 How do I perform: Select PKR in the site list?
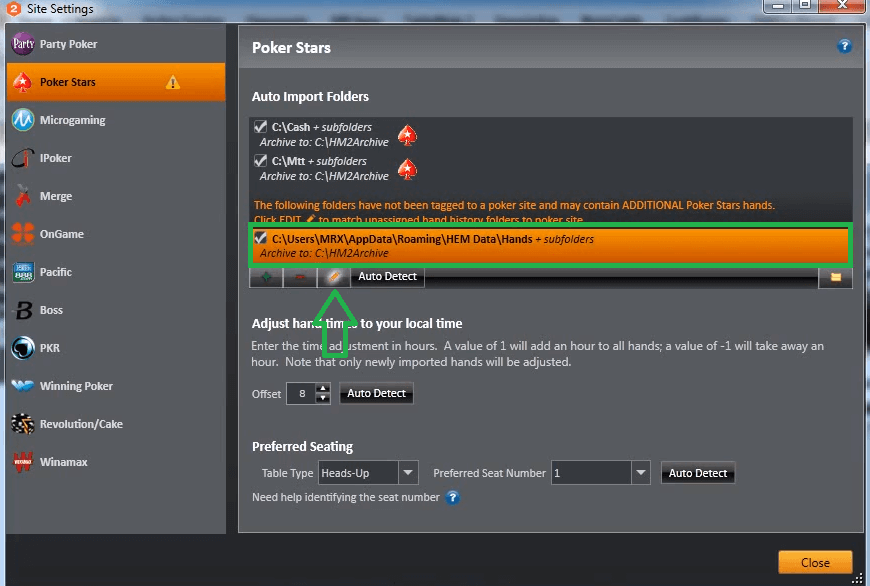coord(116,348)
